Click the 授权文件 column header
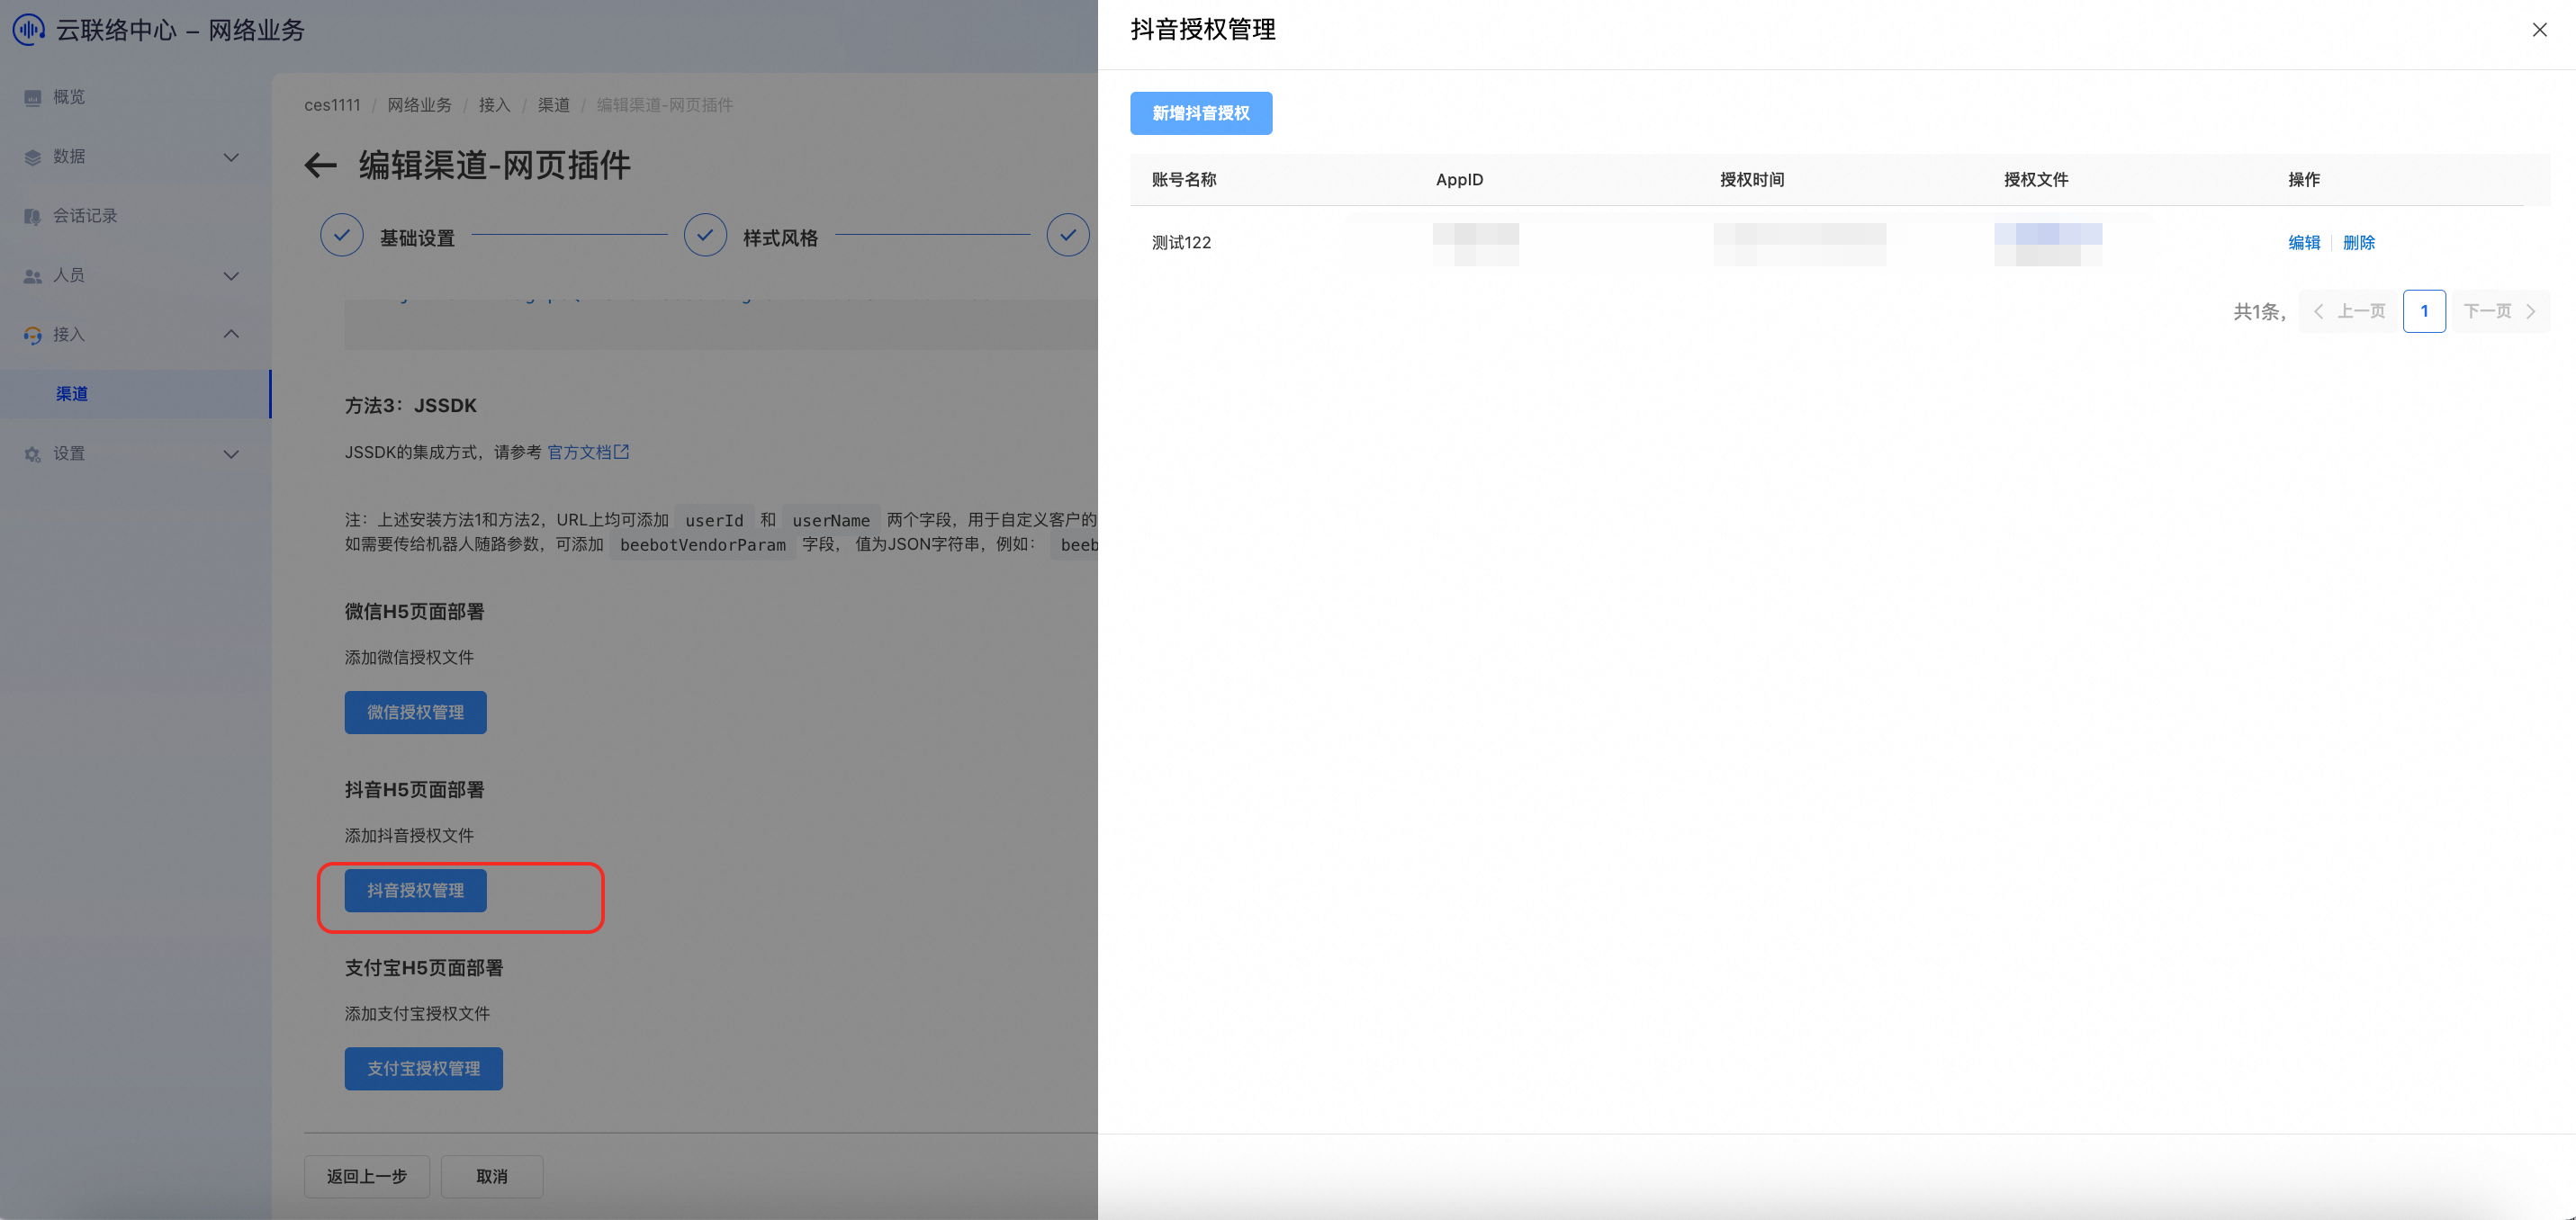This screenshot has height=1220, width=2576. [x=2036, y=180]
